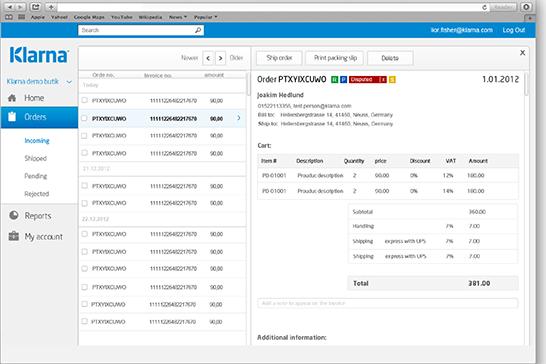This screenshot has height=364, width=546.
Task: Show Top Sites with the grid icon
Action: pyautogui.click(x=22, y=17)
